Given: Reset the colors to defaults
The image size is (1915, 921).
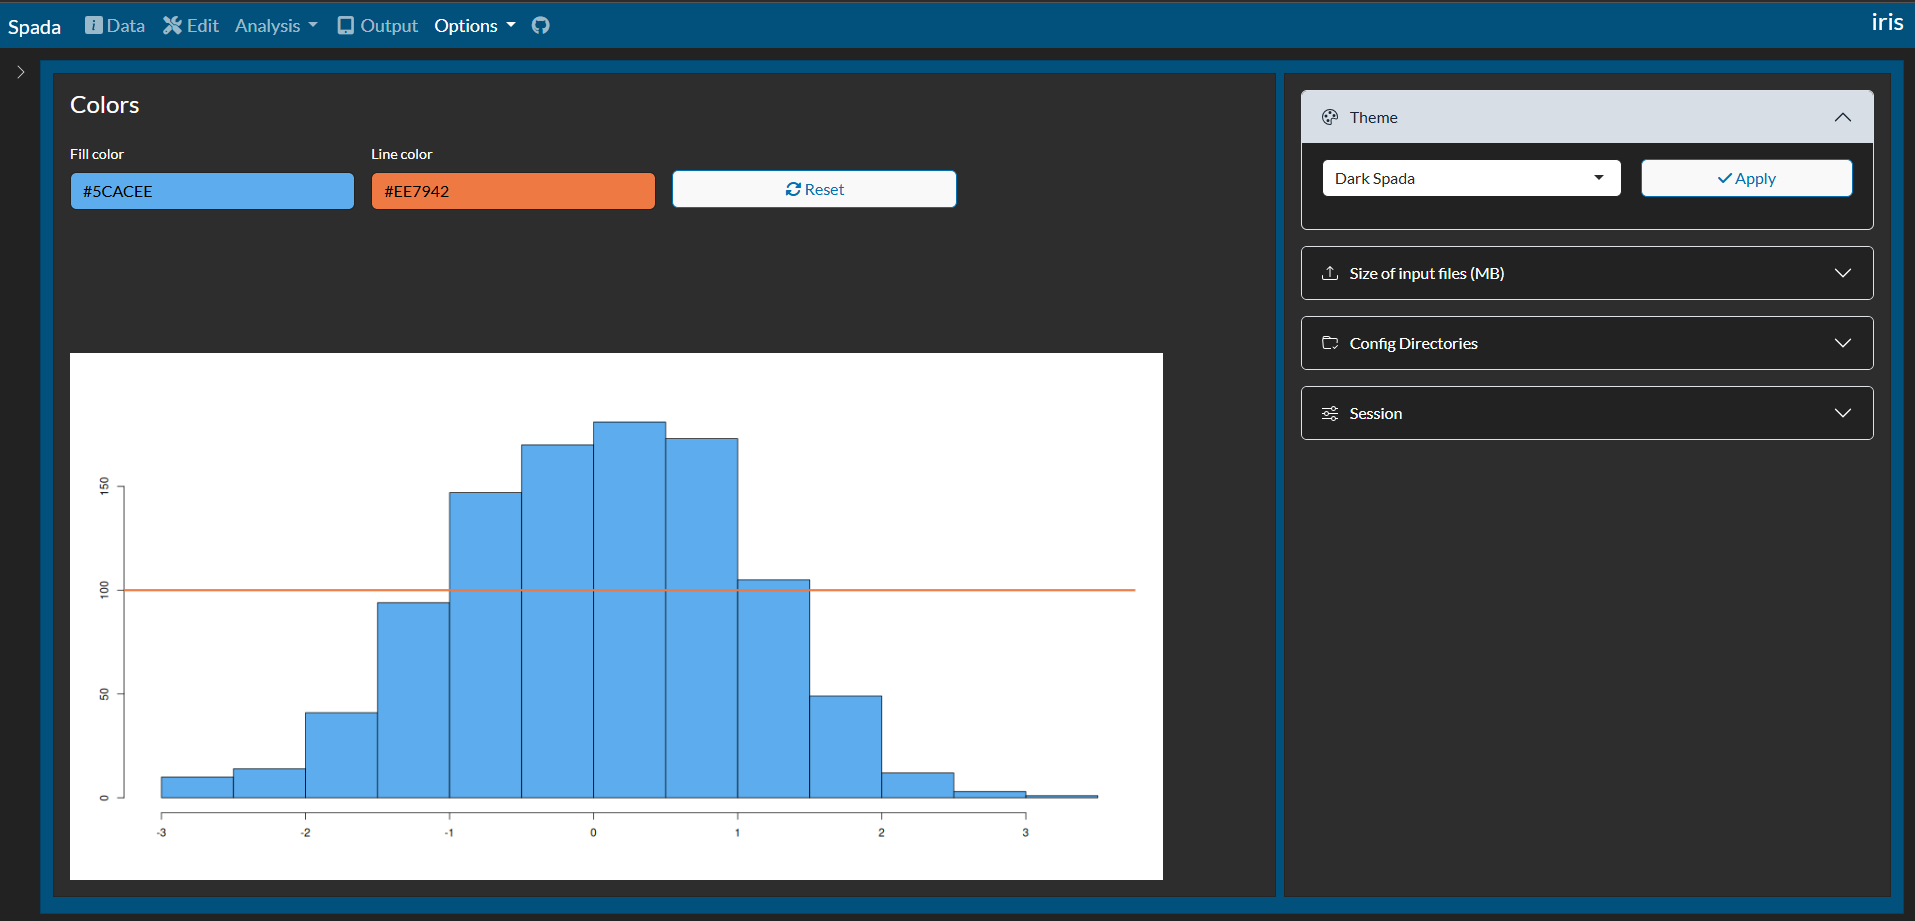Looking at the screenshot, I should 814,189.
